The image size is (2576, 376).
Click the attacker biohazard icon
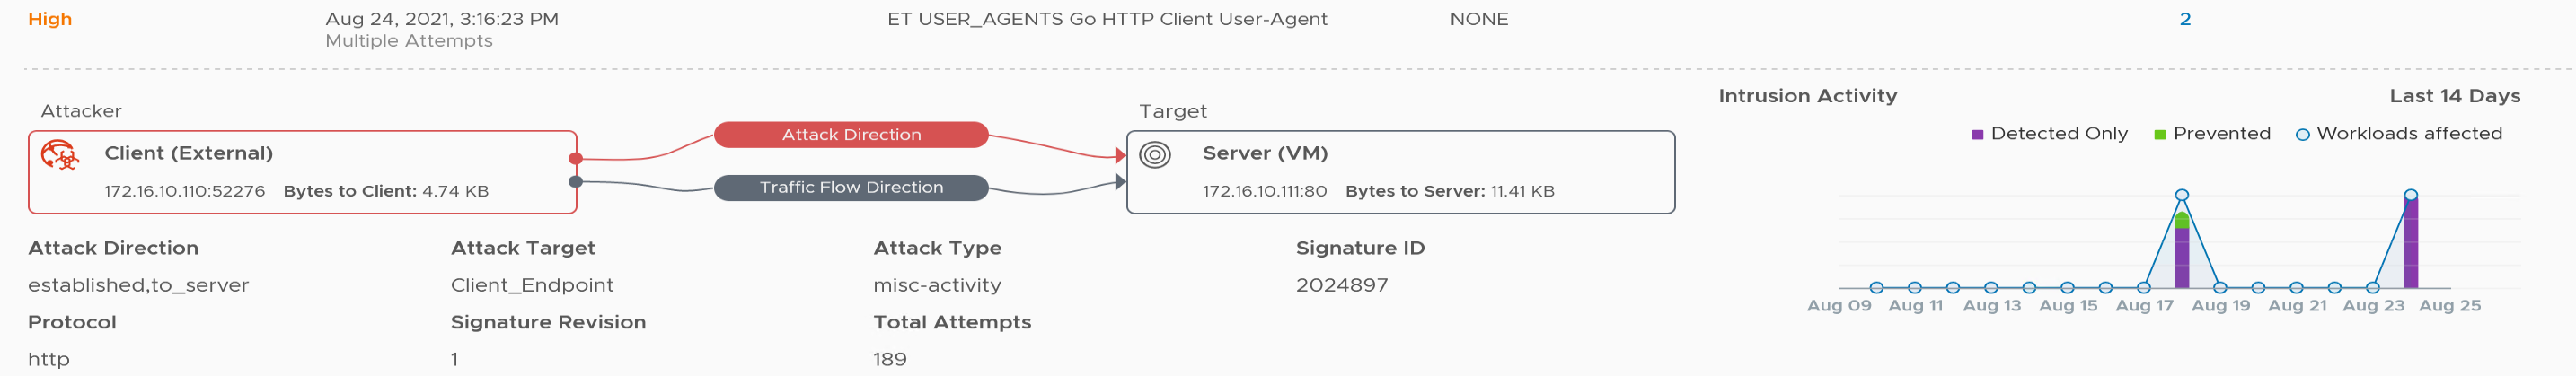click(x=59, y=155)
